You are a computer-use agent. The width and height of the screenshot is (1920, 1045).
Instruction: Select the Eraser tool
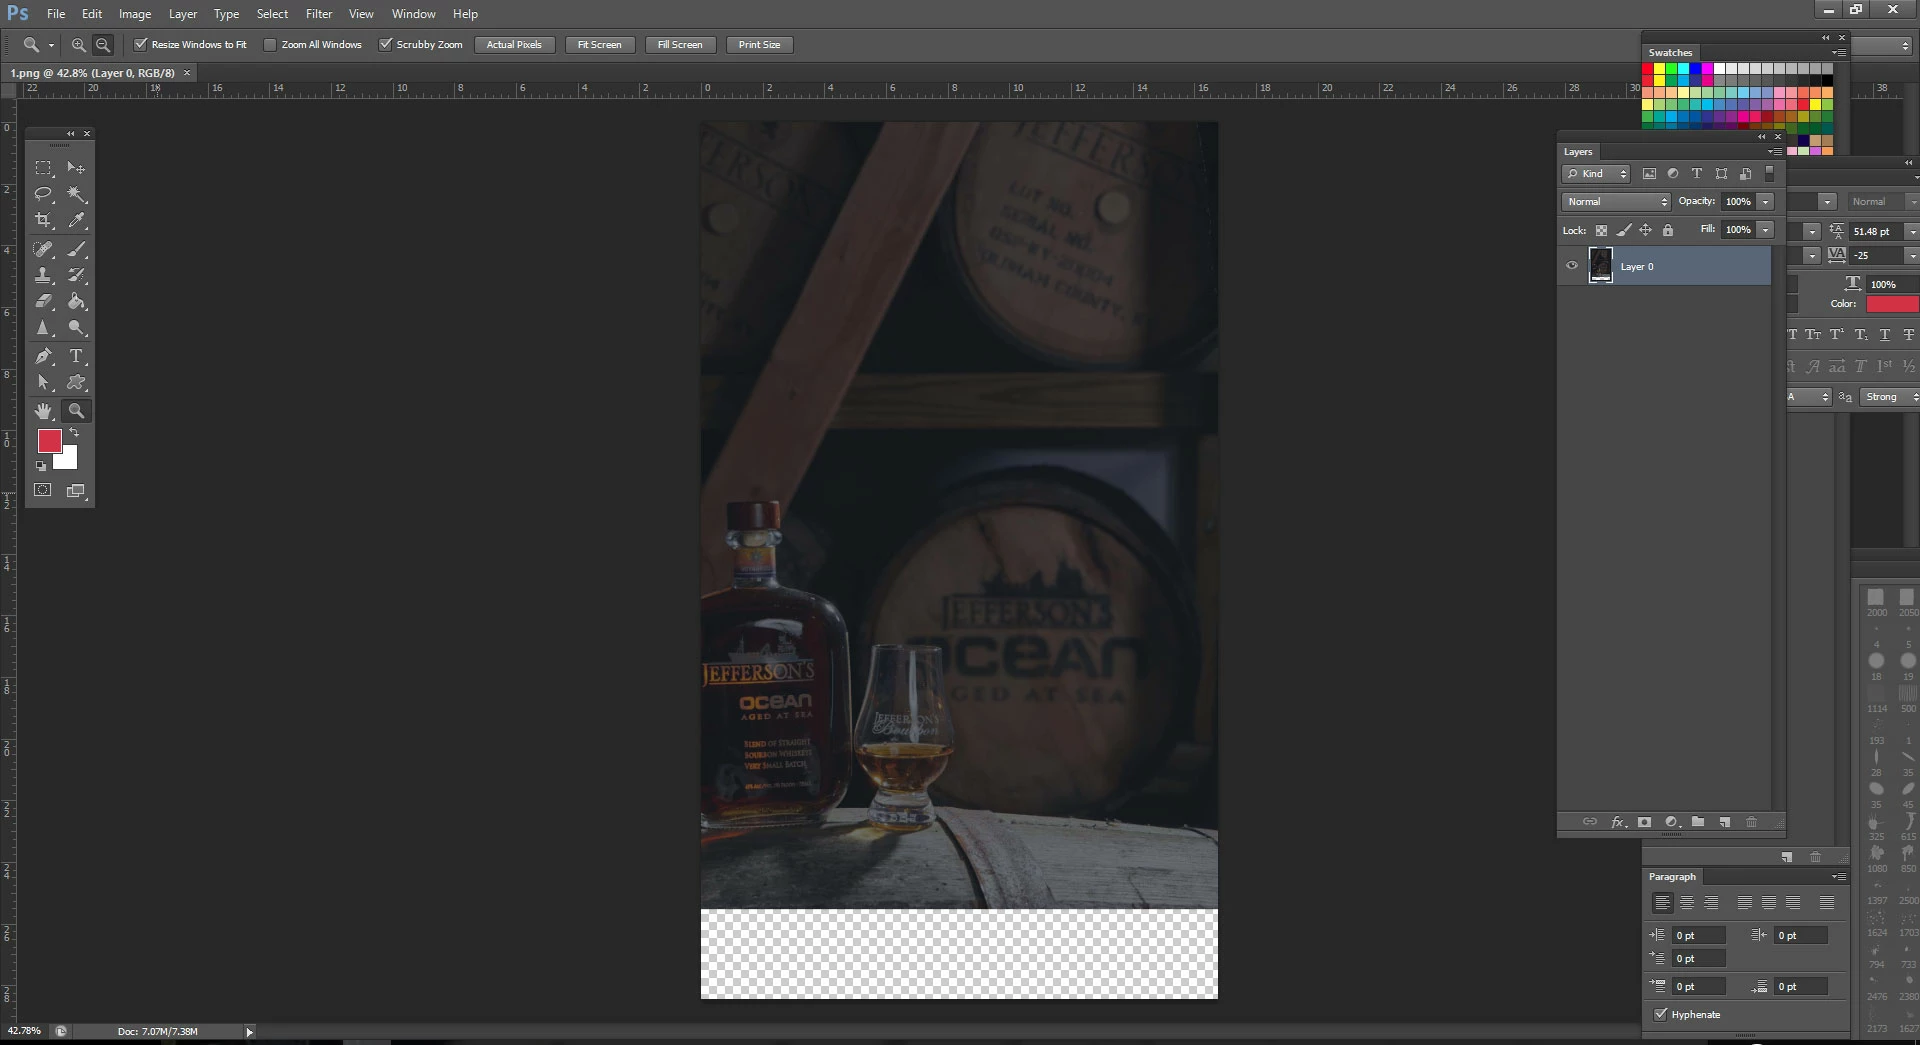43,301
